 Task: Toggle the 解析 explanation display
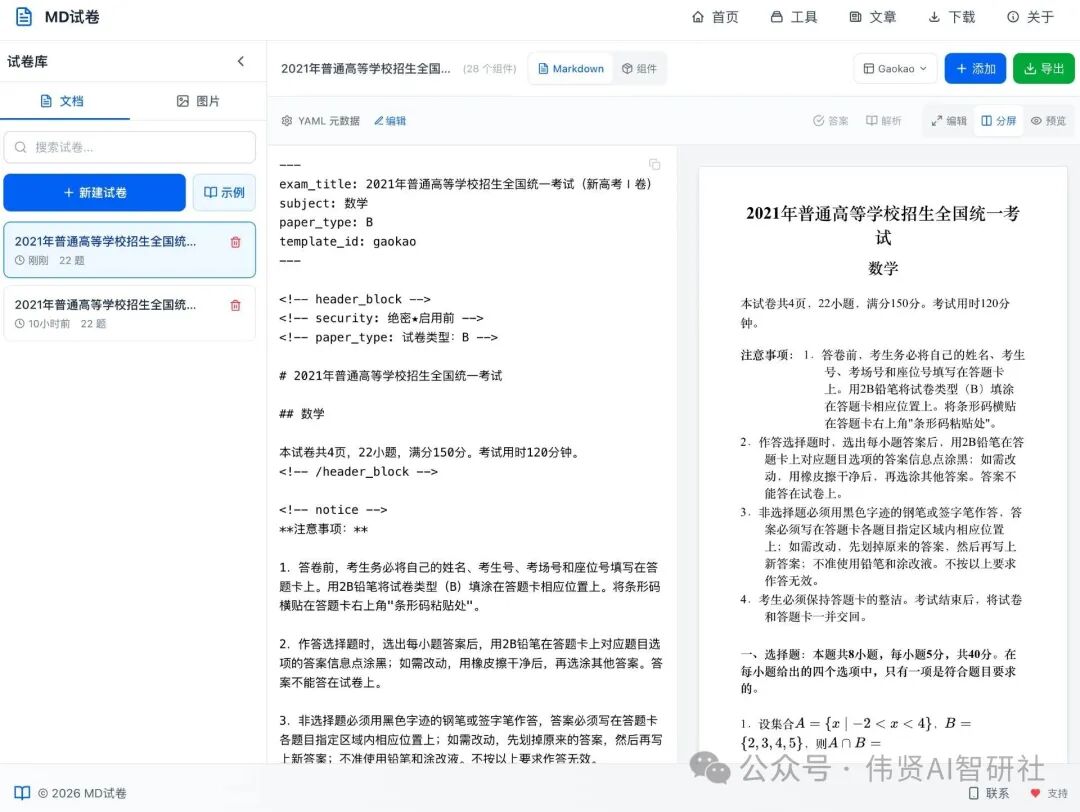[x=884, y=121]
